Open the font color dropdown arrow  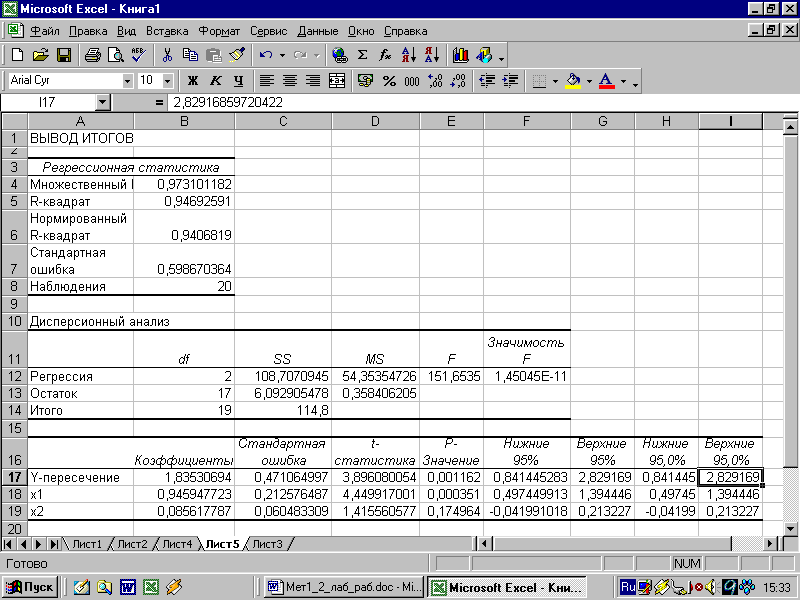pyautogui.click(x=623, y=81)
